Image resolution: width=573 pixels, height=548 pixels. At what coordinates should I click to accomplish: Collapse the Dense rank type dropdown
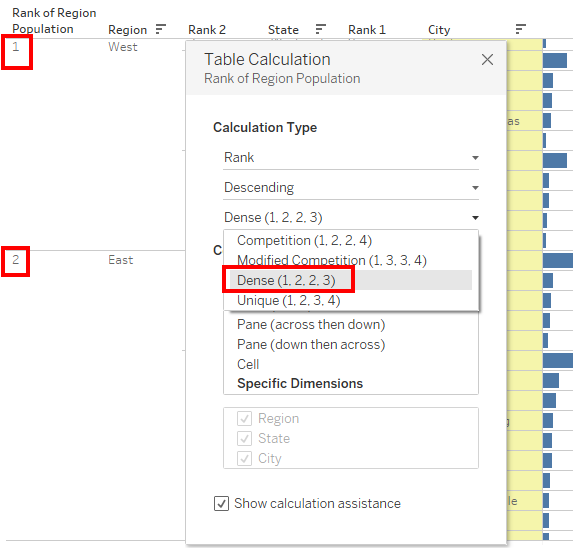351,218
